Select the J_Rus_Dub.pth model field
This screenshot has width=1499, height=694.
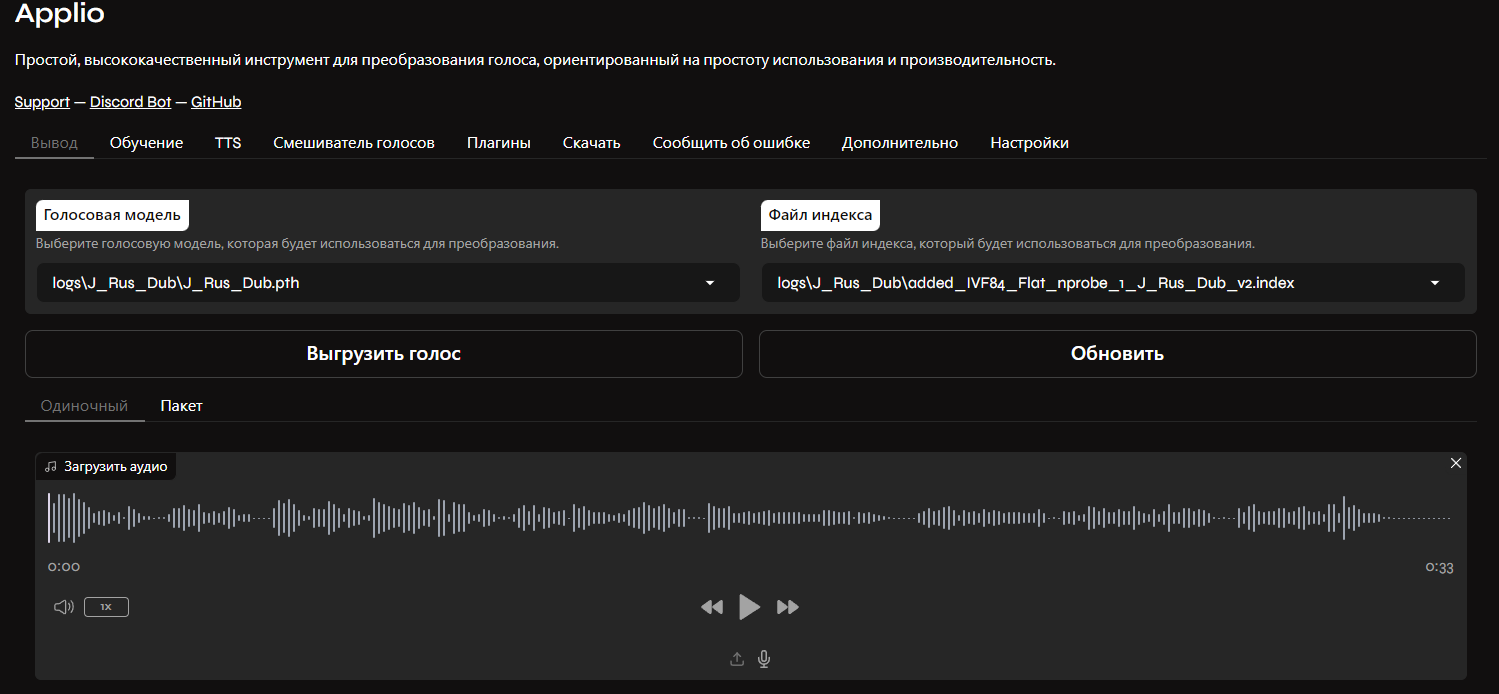pyautogui.click(x=370, y=283)
